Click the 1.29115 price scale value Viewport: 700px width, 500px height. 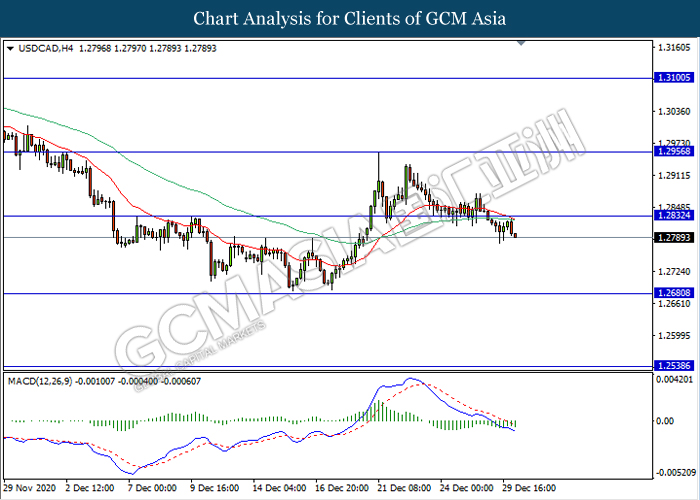pyautogui.click(x=674, y=175)
